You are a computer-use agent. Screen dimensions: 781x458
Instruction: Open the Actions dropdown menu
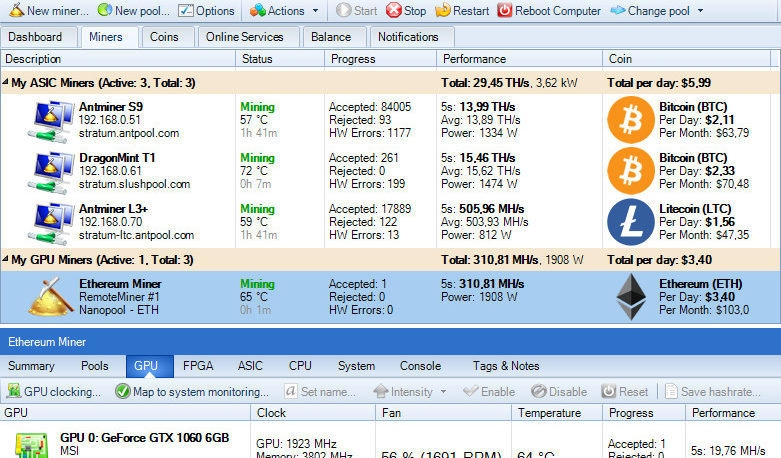(284, 10)
